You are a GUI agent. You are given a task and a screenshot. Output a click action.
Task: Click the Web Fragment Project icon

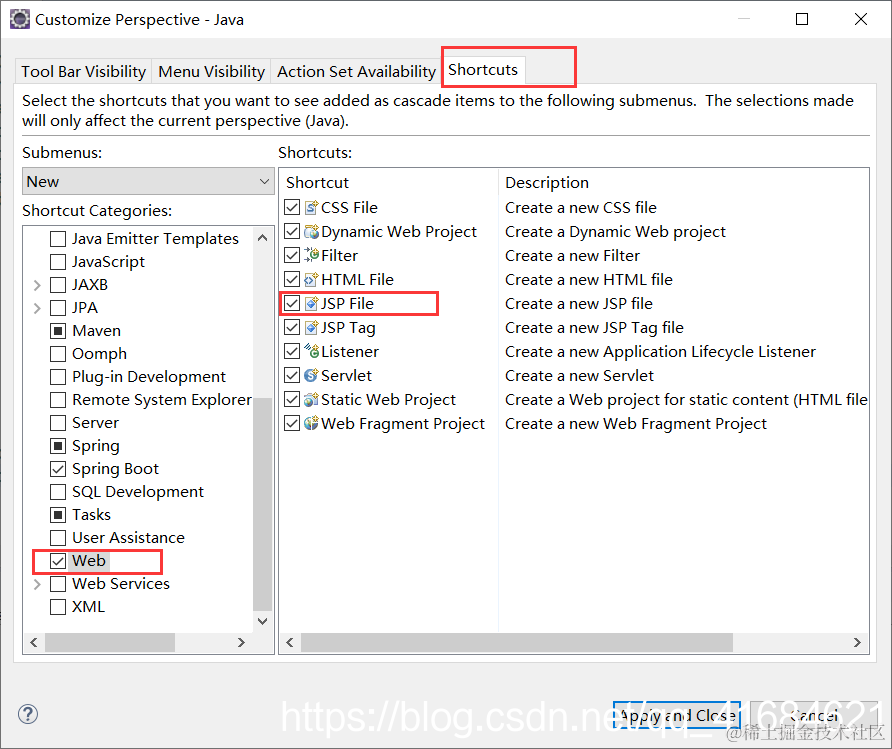tap(311, 424)
